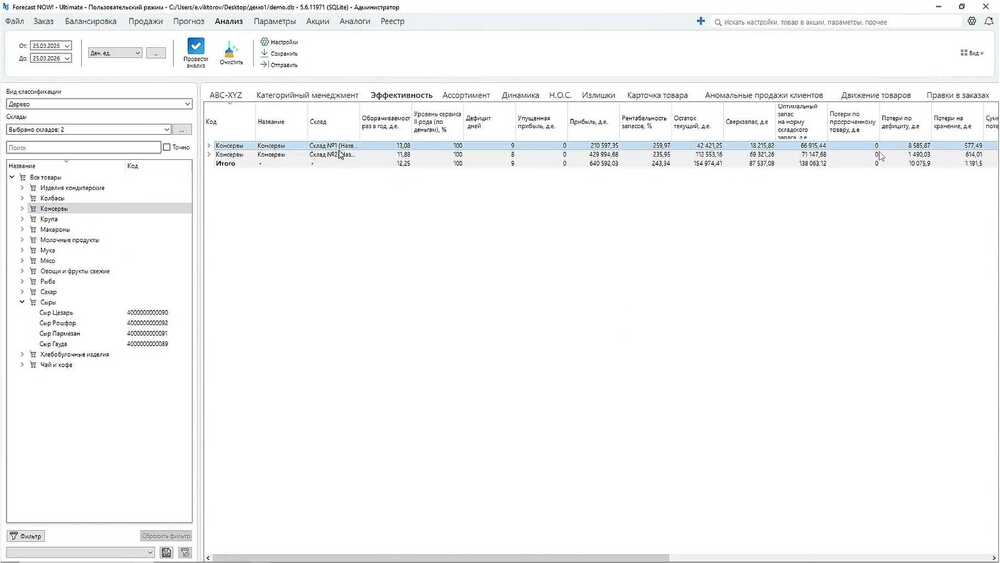This screenshot has width=1000, height=563.
Task: Click the cart icon beside Чай и кофе
Action: point(33,365)
